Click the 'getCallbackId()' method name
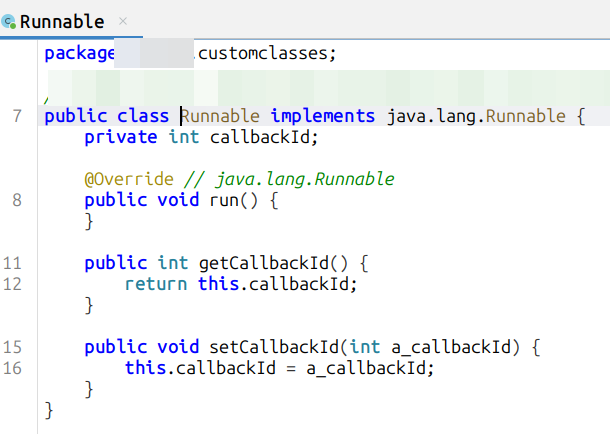The height and width of the screenshot is (434, 610). pyautogui.click(x=273, y=263)
